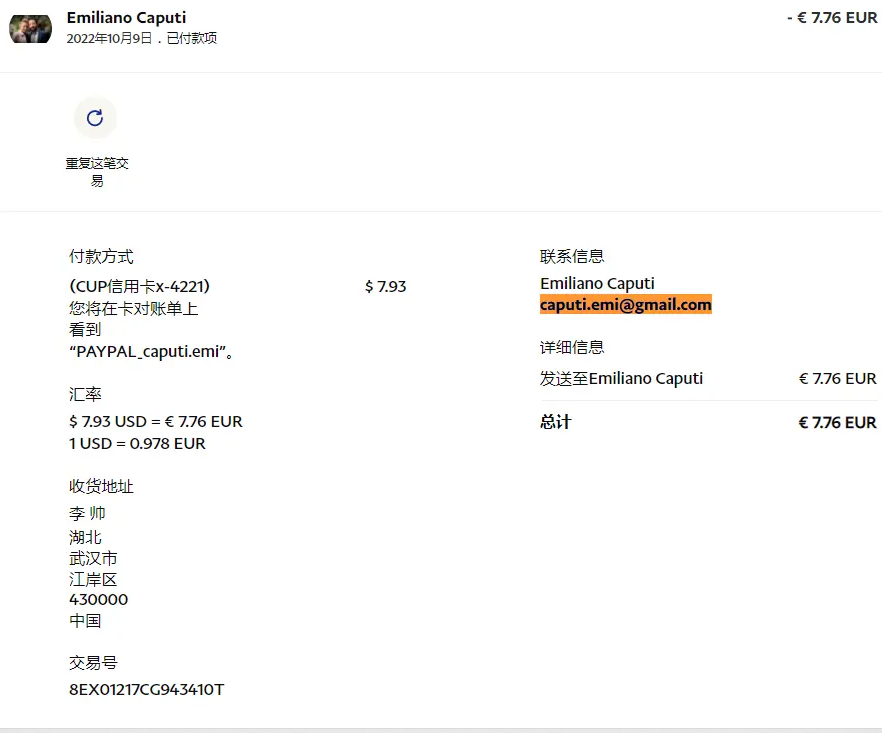
Task: Click the district 江岸区
Action: pos(93,579)
